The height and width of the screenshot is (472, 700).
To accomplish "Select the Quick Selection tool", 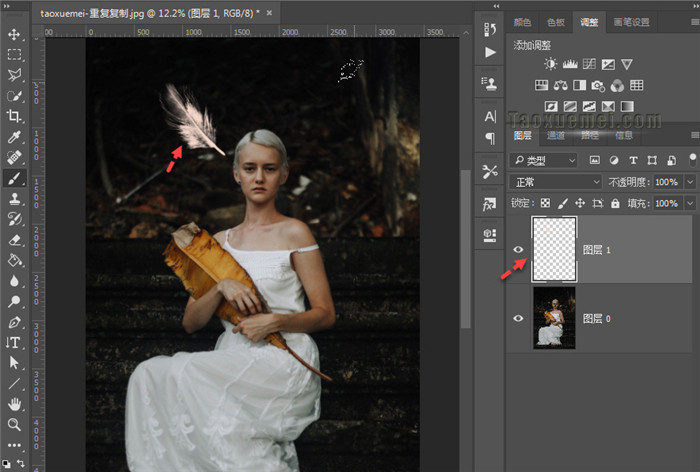I will pos(14,96).
